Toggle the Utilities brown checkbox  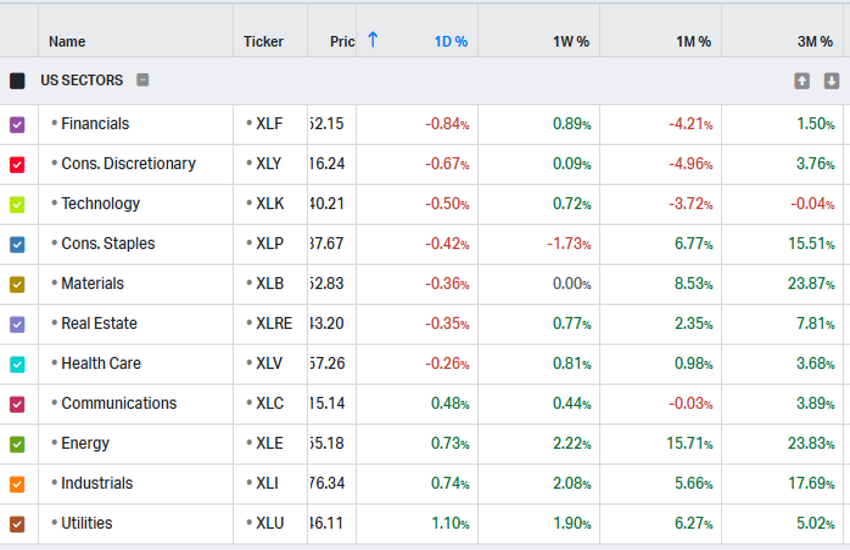coord(17,524)
